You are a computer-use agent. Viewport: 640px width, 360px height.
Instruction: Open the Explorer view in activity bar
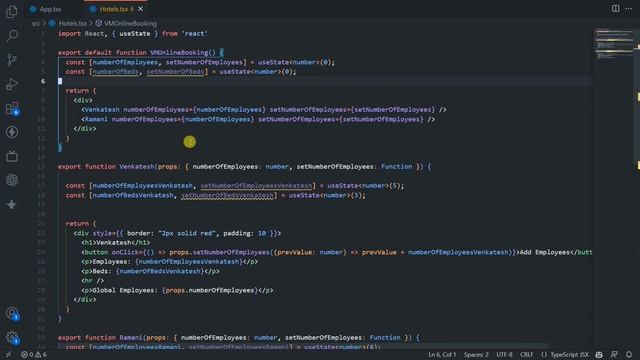[12, 12]
